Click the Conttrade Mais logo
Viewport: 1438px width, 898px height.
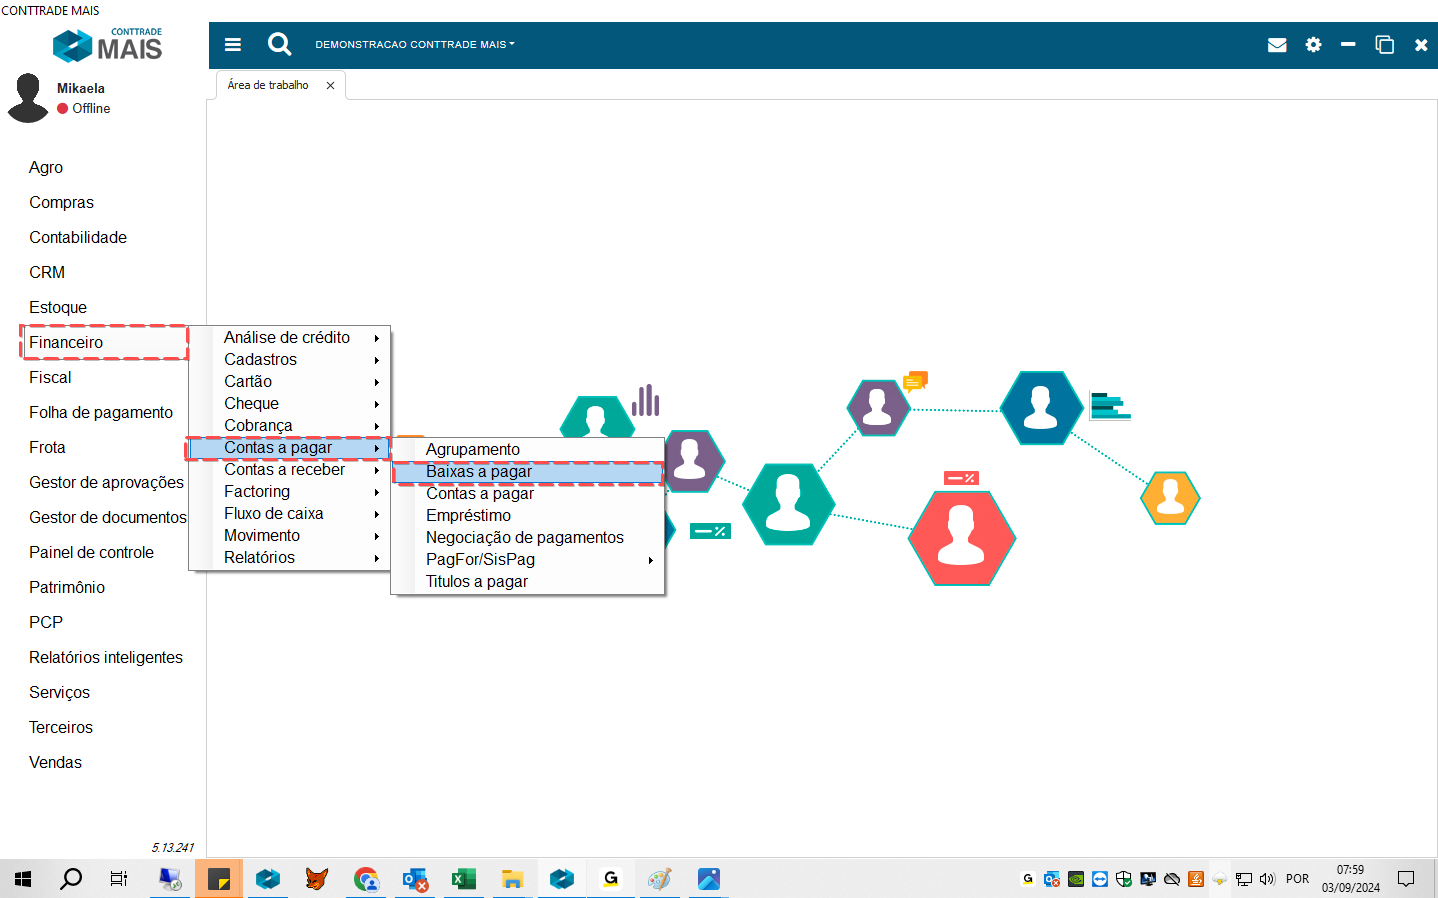[x=107, y=45]
